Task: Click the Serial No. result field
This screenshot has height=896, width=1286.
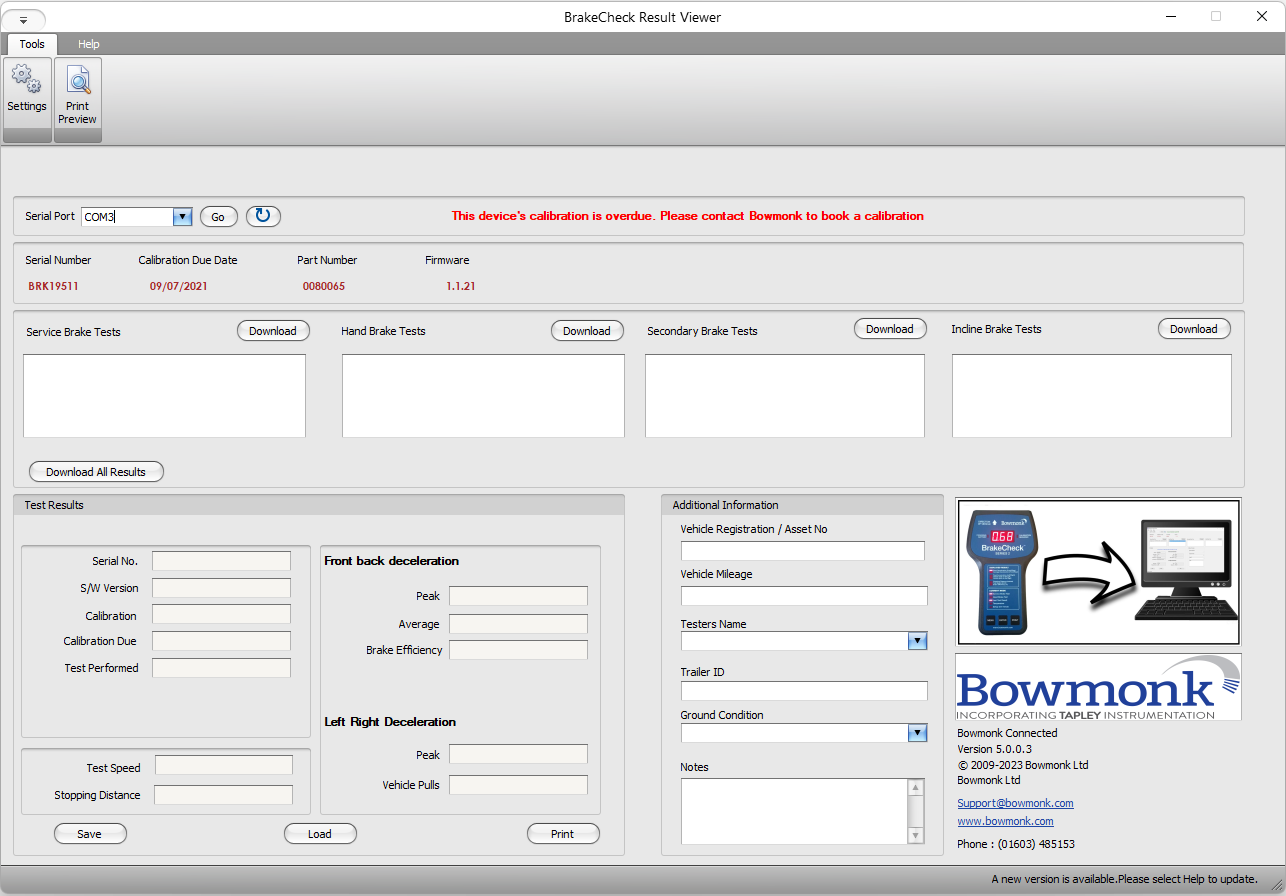Action: pos(221,561)
